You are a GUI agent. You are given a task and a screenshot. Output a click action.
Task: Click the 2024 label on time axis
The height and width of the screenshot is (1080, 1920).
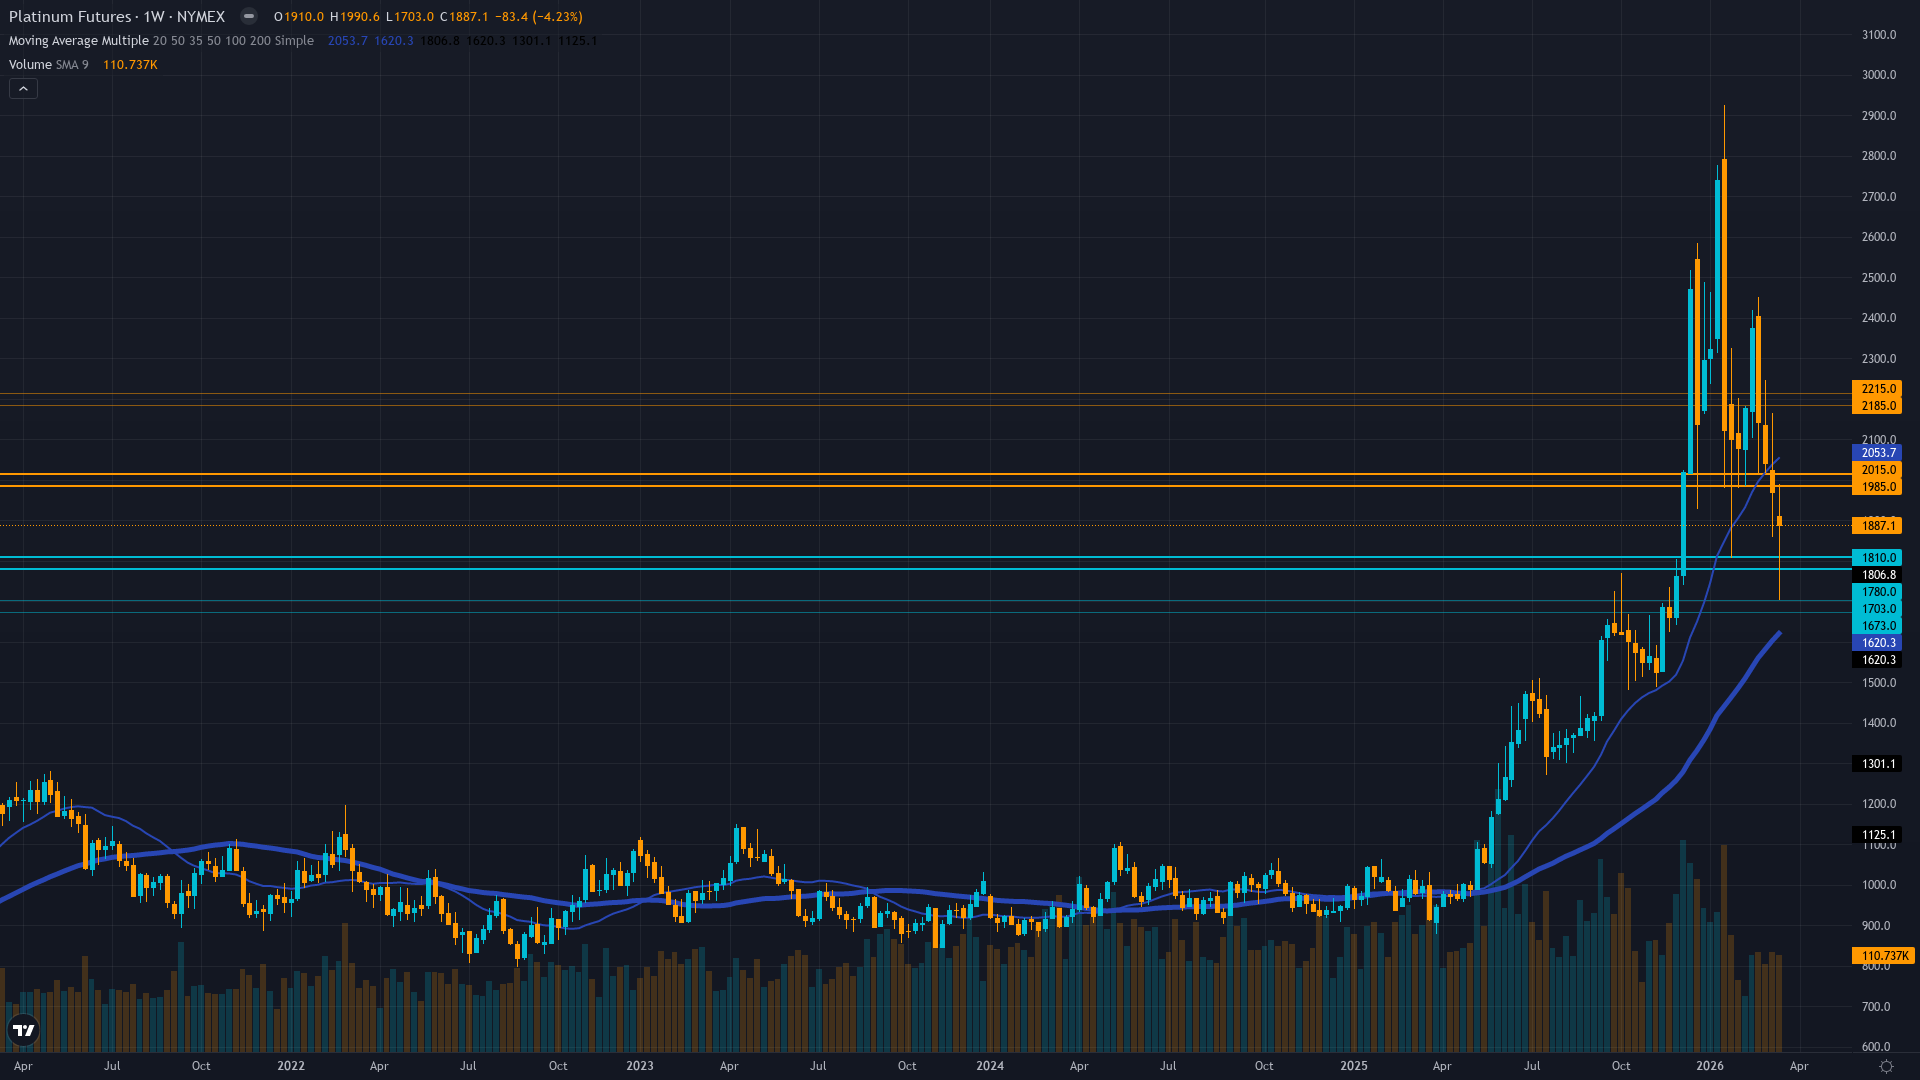tap(990, 1066)
